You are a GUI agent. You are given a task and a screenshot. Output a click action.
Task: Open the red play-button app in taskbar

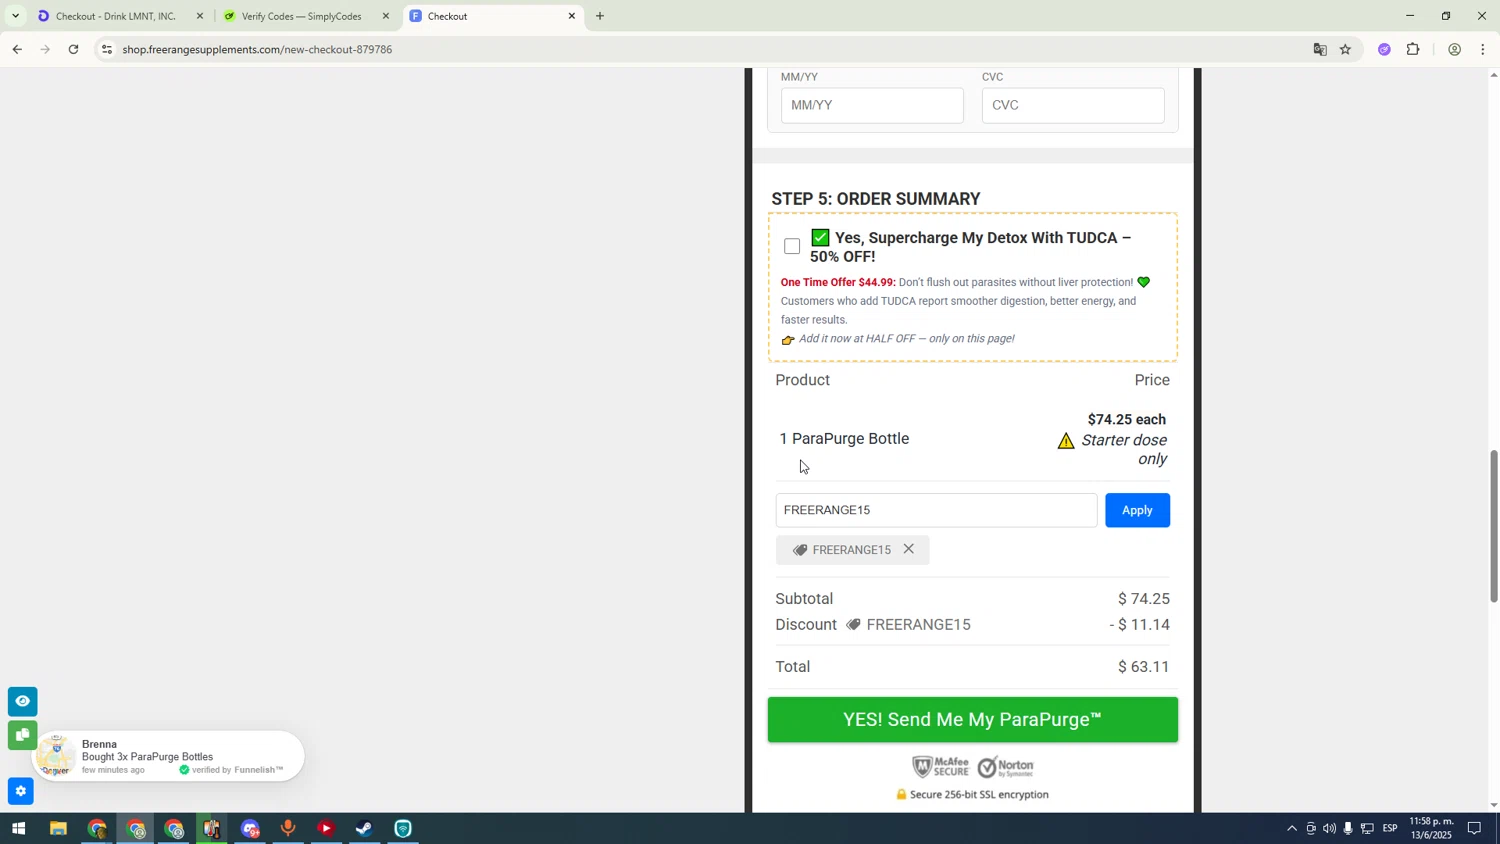click(x=326, y=829)
